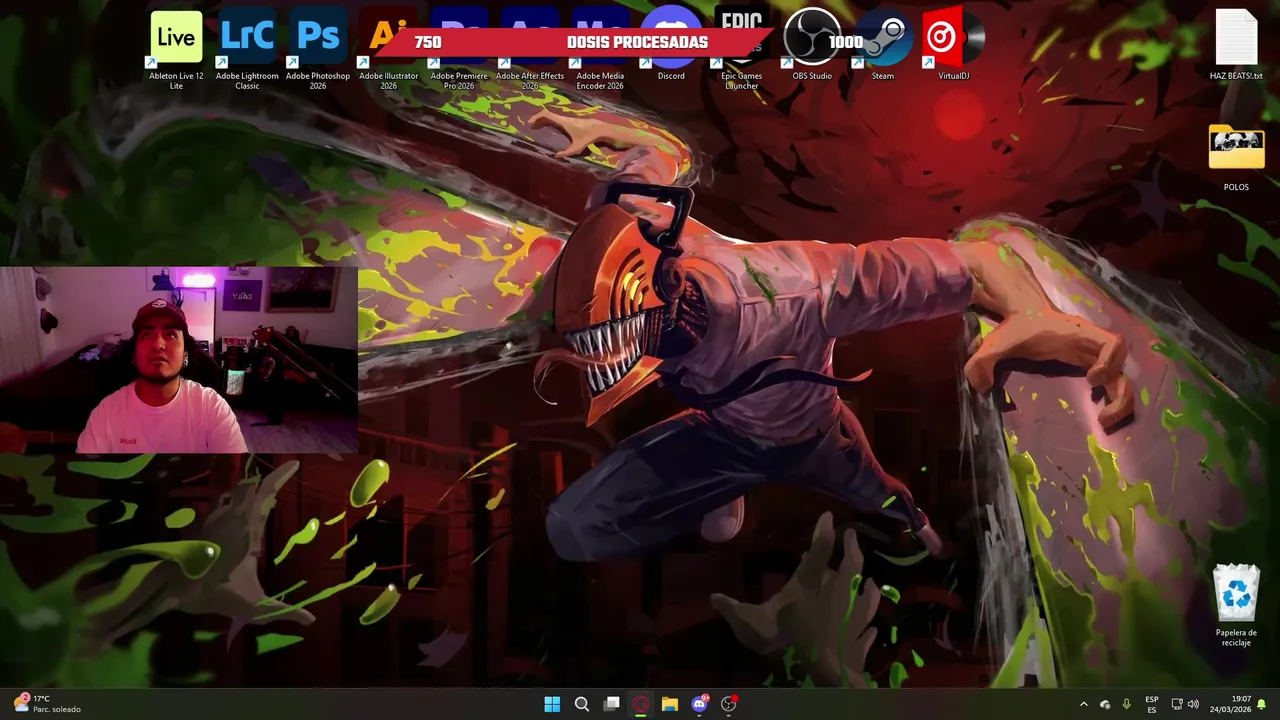Click the Adobe Media Encoder 2026 shortcut
The width and height of the screenshot is (1280, 720).
click(x=600, y=50)
